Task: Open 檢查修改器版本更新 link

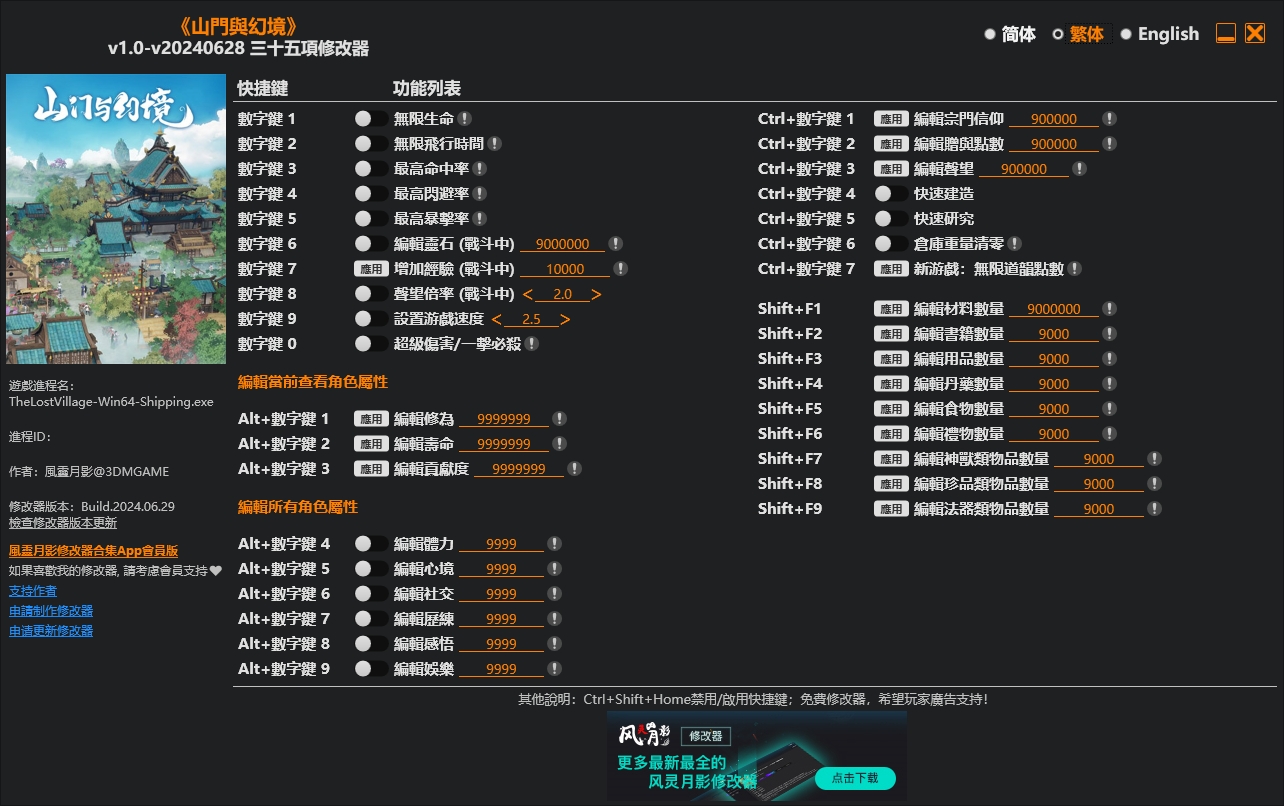Action: pos(63,523)
